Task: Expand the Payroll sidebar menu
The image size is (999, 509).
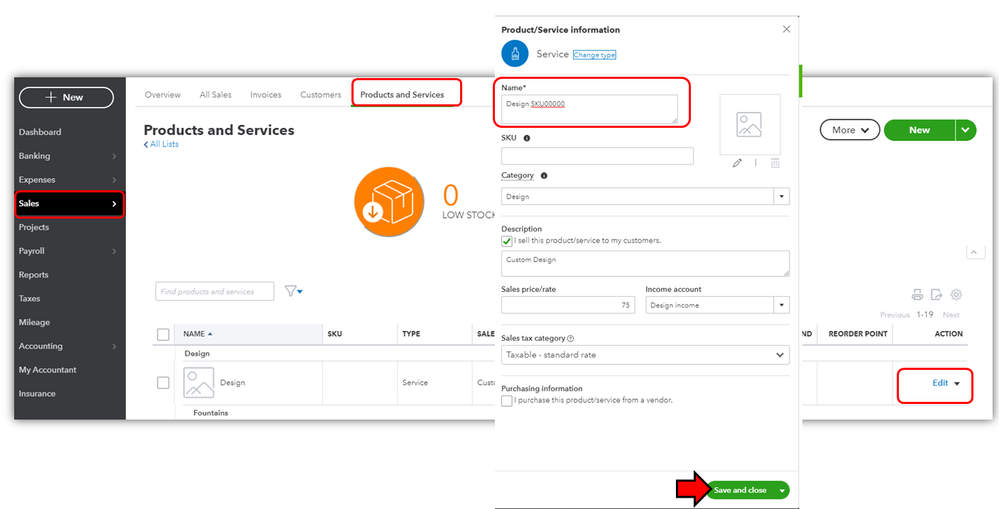Action: (x=69, y=251)
